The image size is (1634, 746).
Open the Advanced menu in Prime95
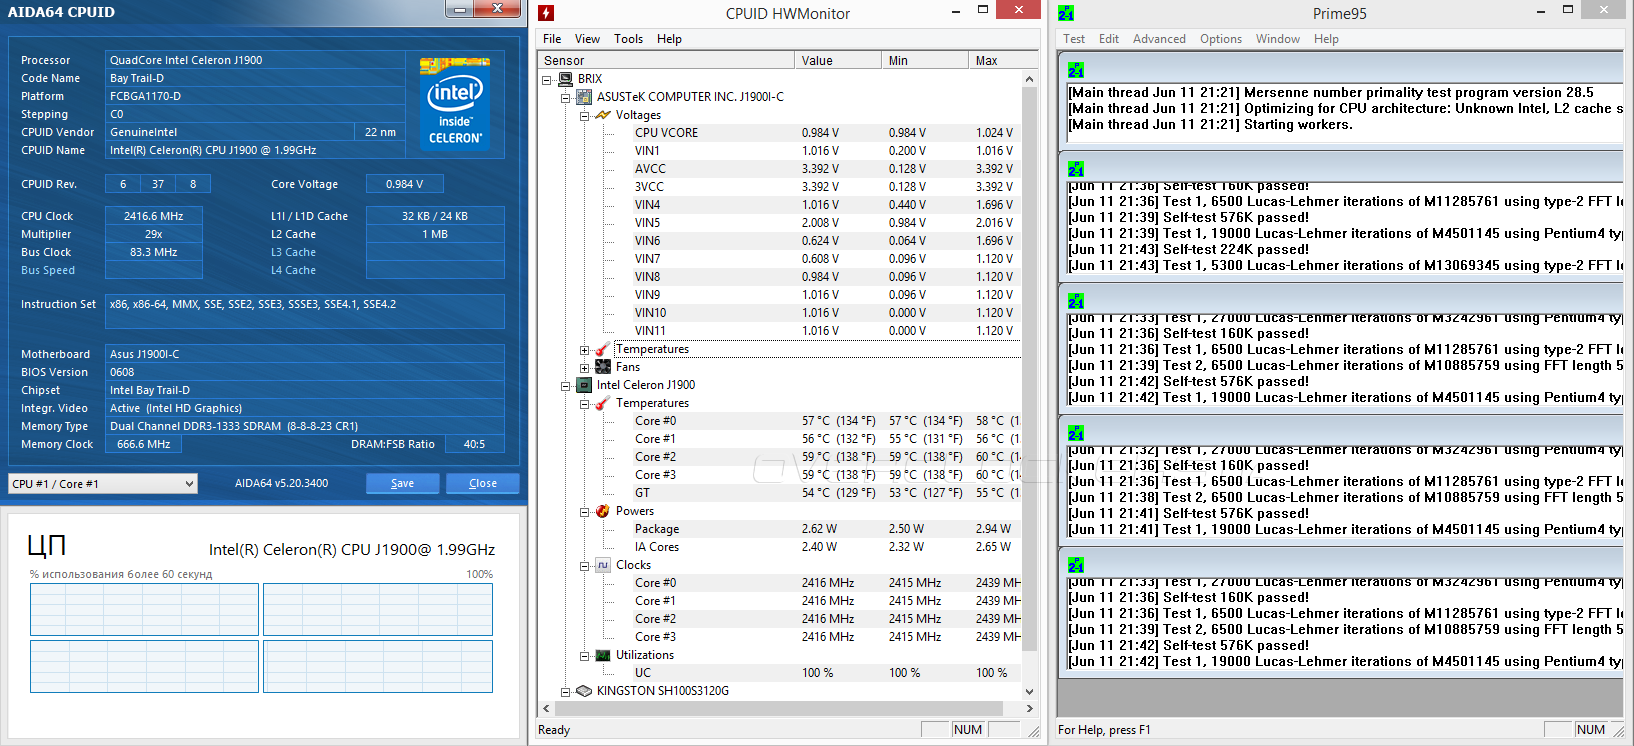[1159, 39]
